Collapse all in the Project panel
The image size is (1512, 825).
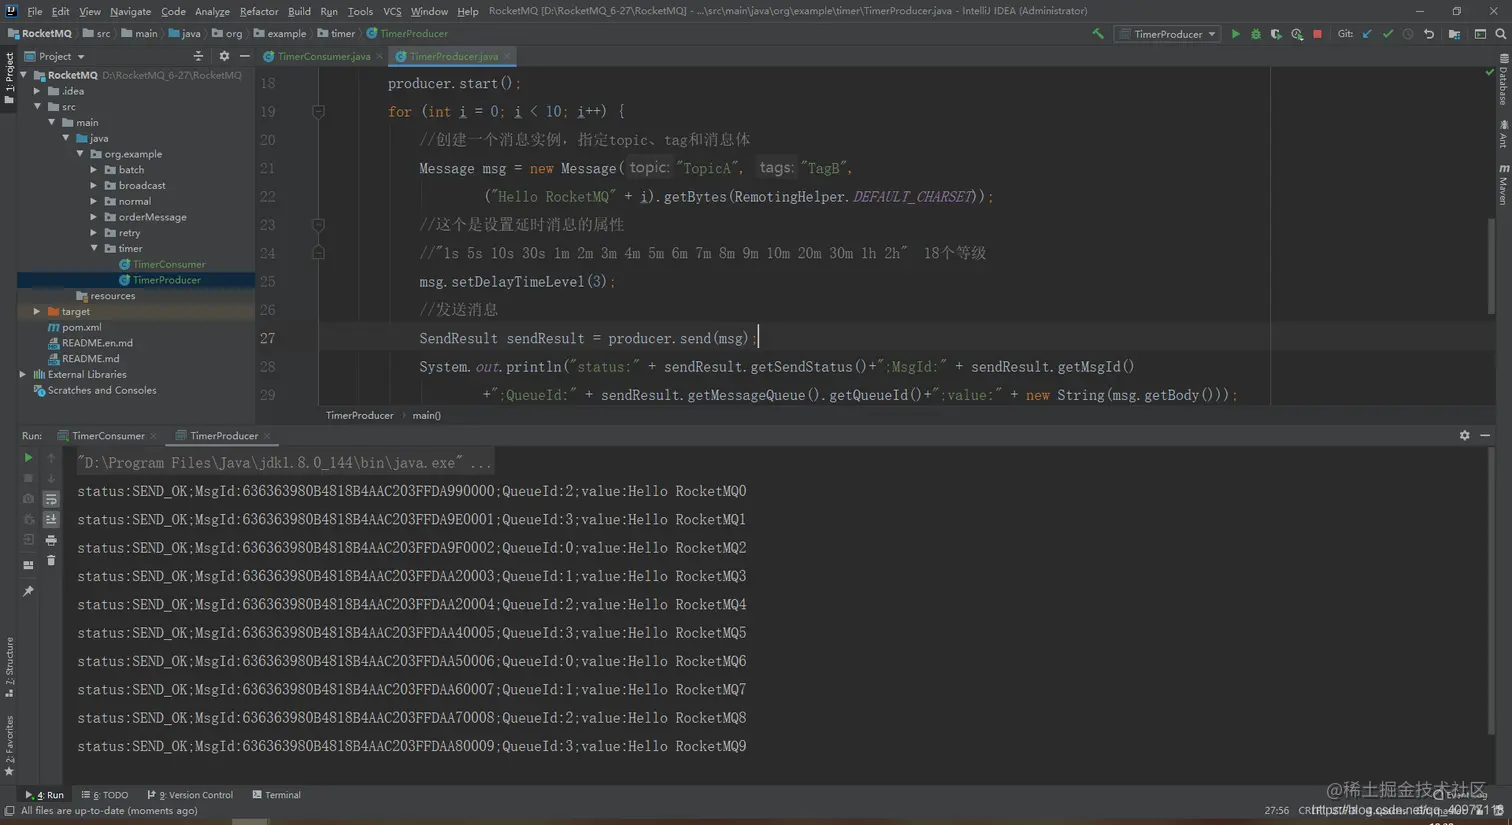(198, 56)
